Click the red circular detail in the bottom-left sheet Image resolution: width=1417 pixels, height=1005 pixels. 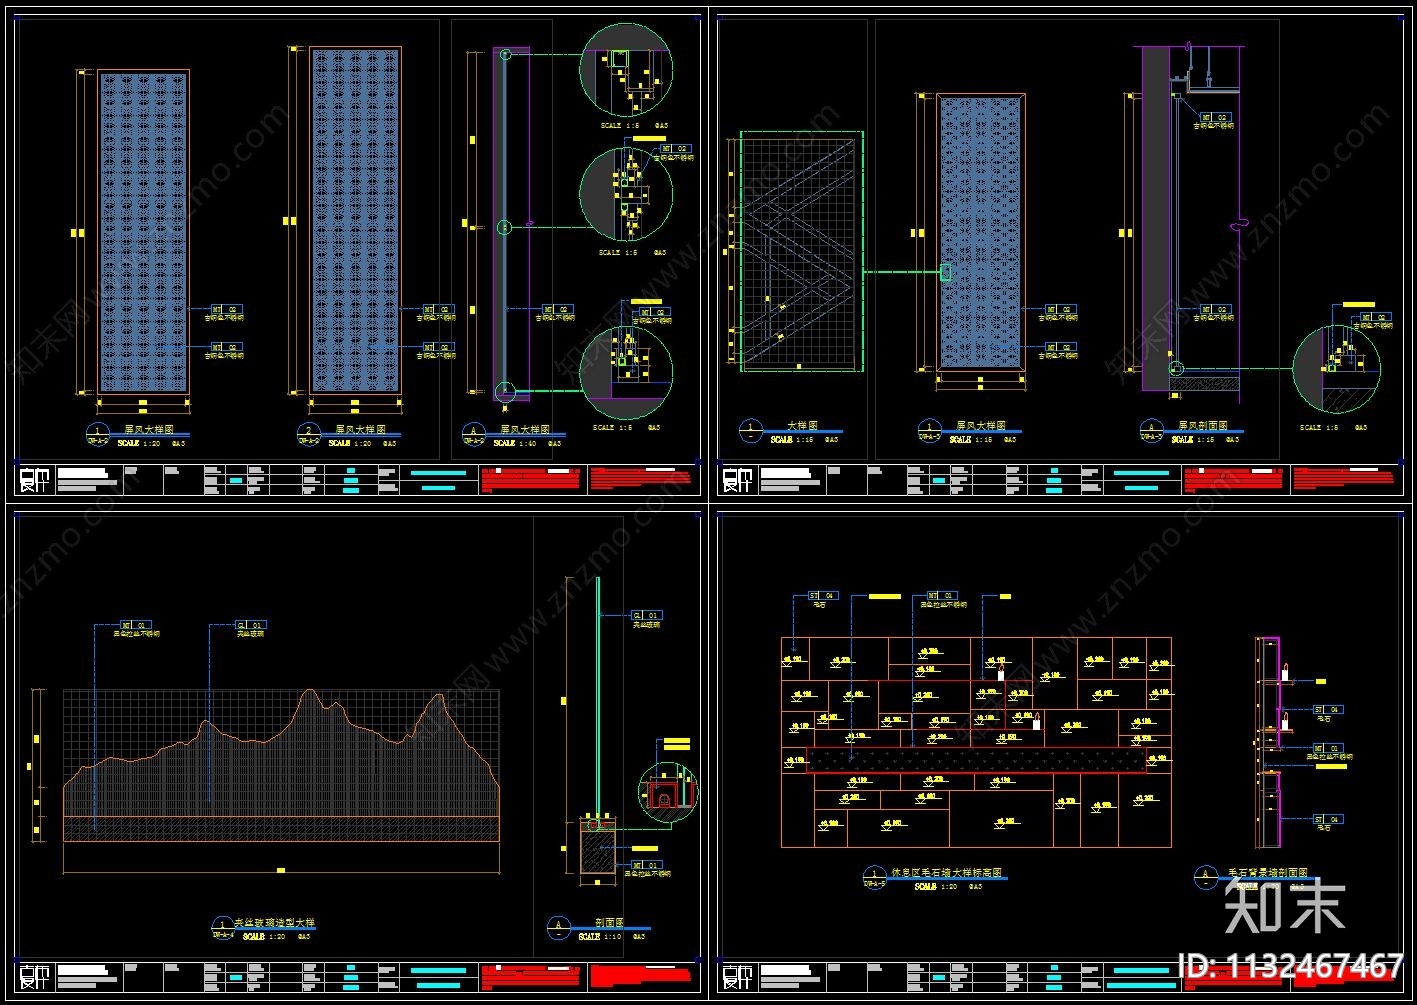668,793
